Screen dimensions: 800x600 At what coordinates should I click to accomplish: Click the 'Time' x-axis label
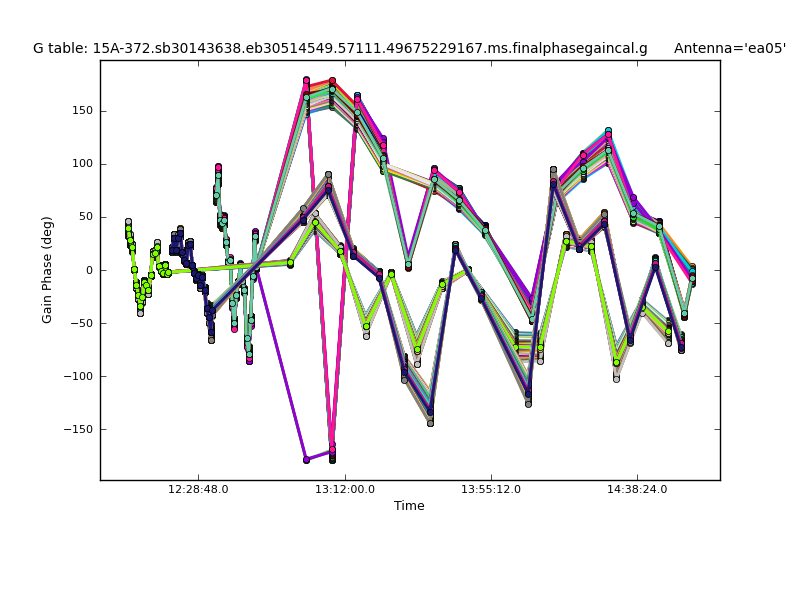[409, 506]
